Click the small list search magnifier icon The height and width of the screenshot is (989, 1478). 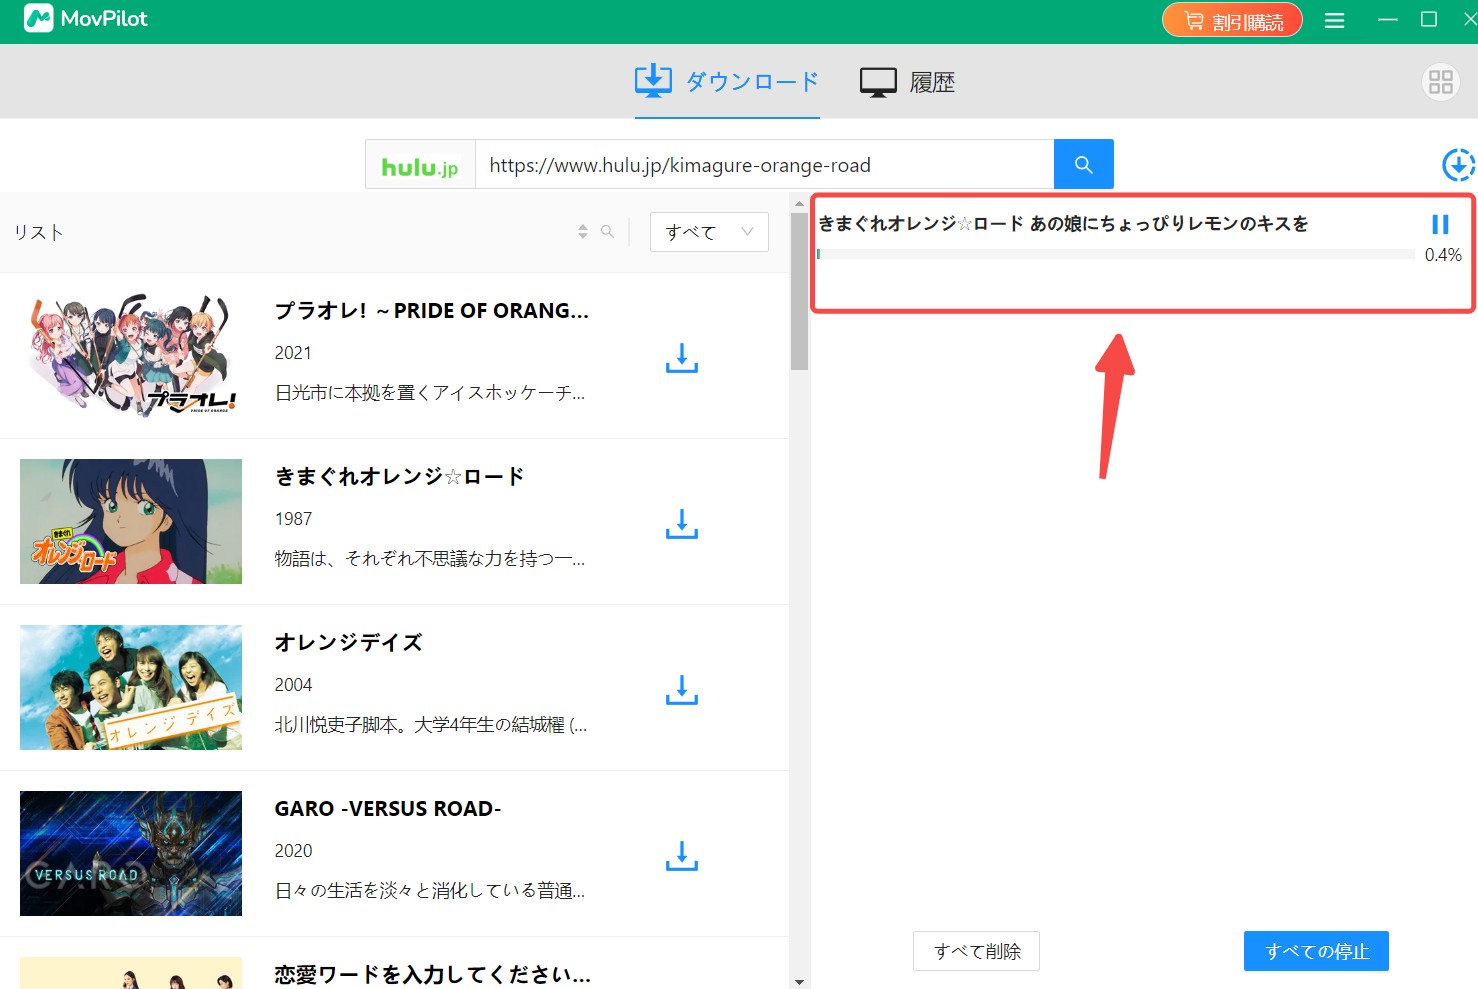(x=607, y=232)
